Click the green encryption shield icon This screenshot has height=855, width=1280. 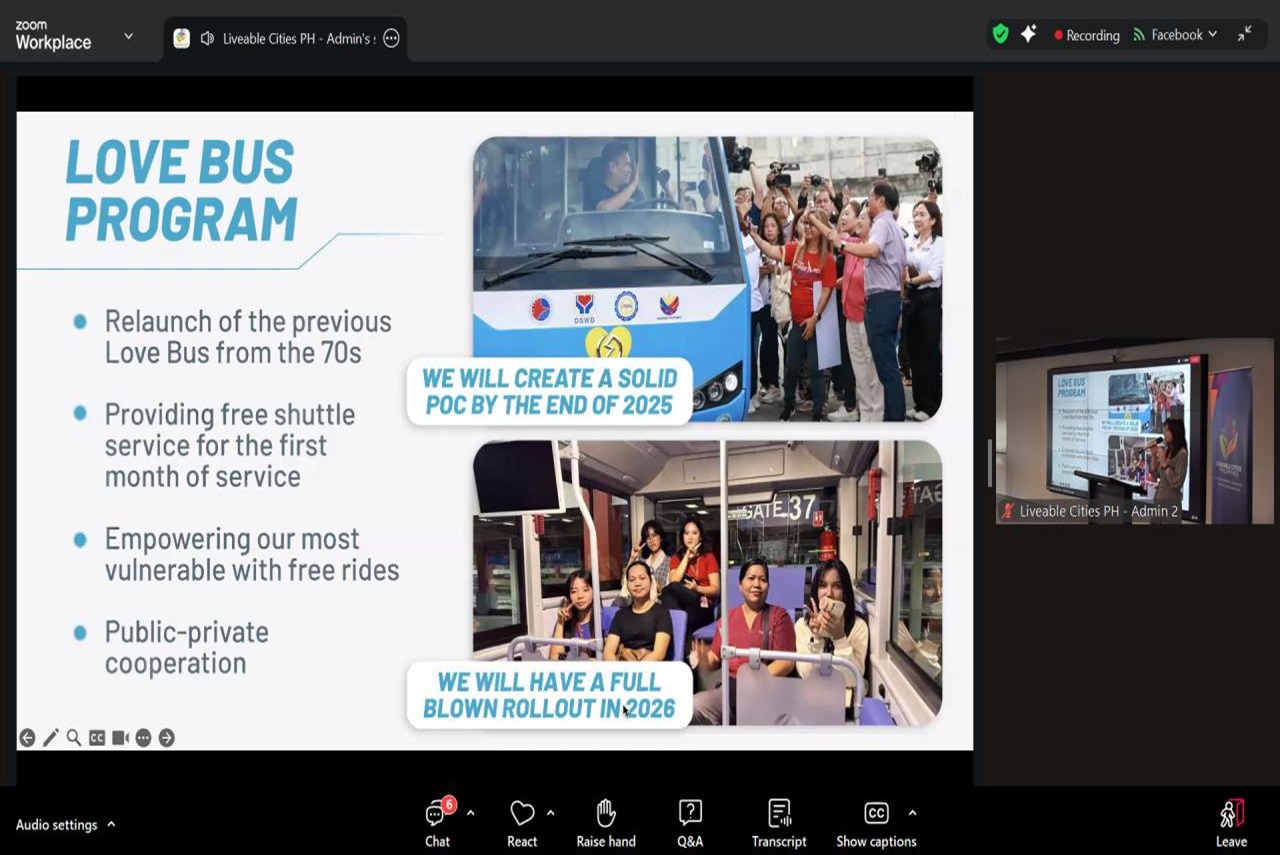click(x=1000, y=34)
